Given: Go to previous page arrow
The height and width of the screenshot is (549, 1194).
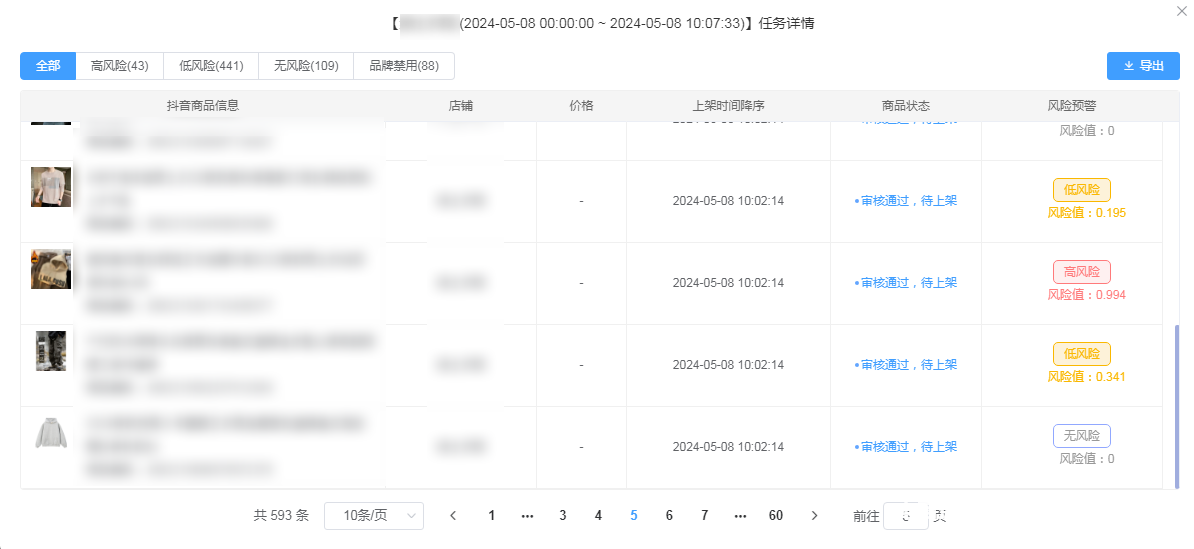Looking at the screenshot, I should click(x=453, y=516).
